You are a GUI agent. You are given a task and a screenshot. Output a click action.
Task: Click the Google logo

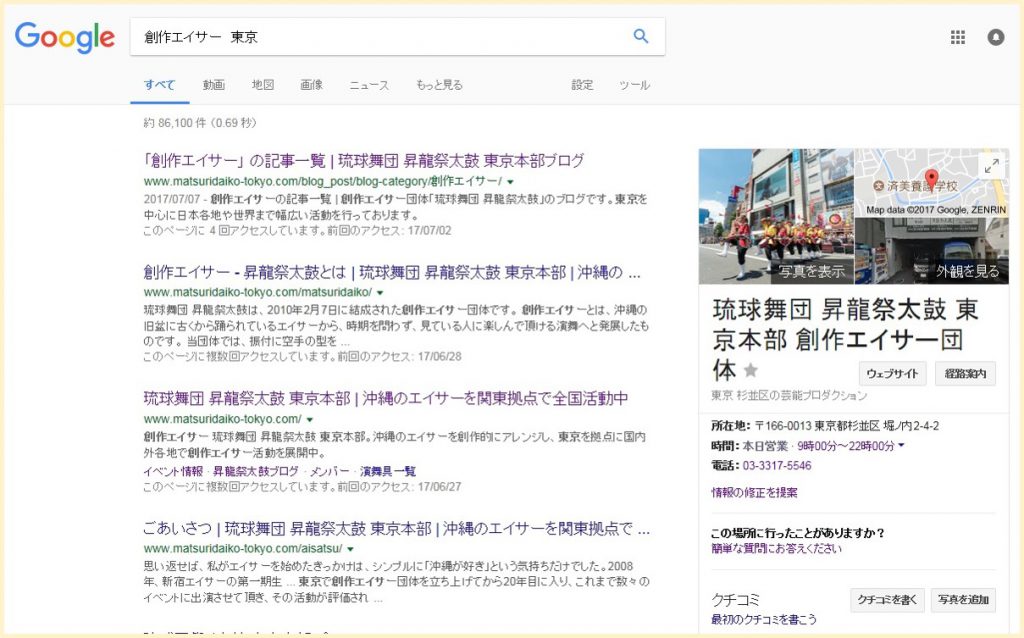pos(65,37)
